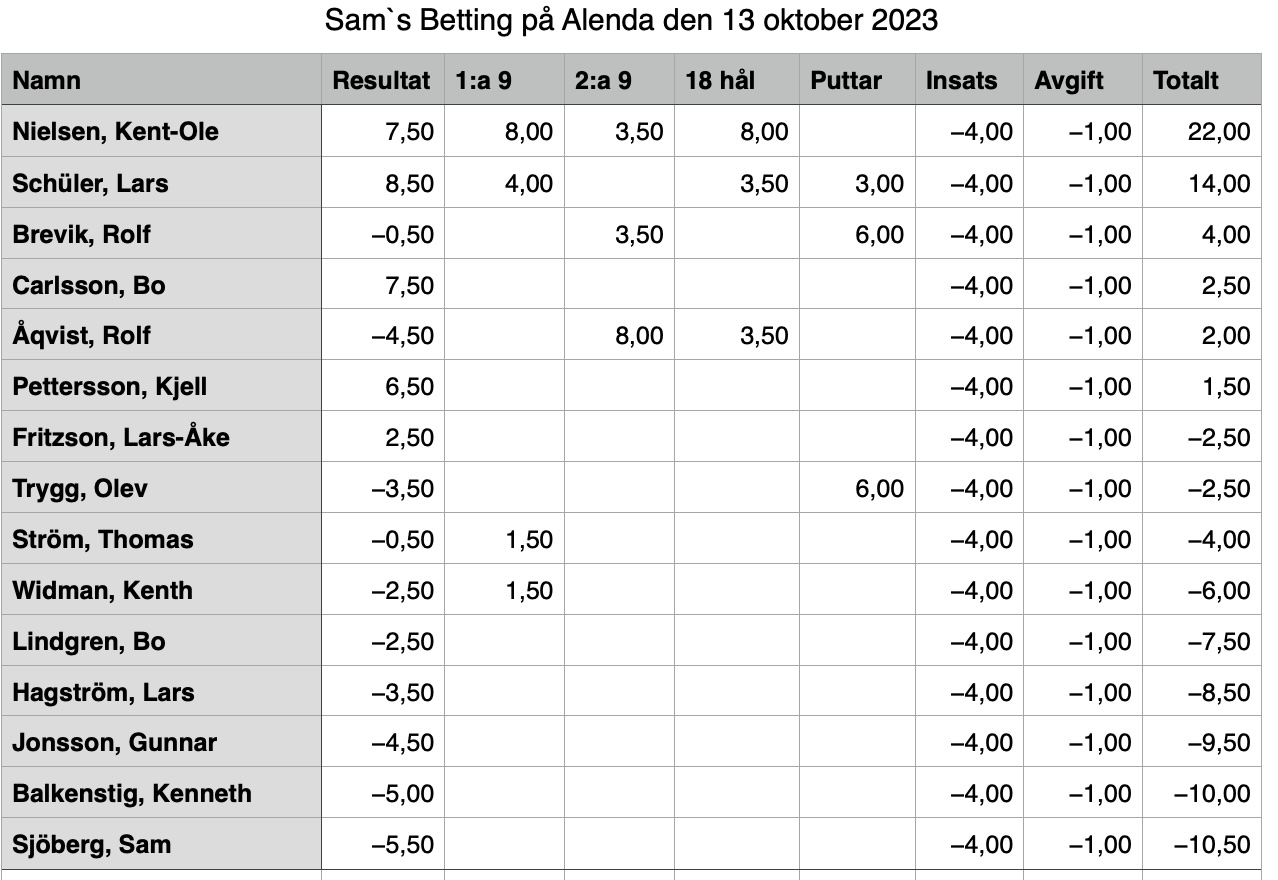The width and height of the screenshot is (1278, 880).
Task: Select the Puttar column header
Action: click(857, 80)
